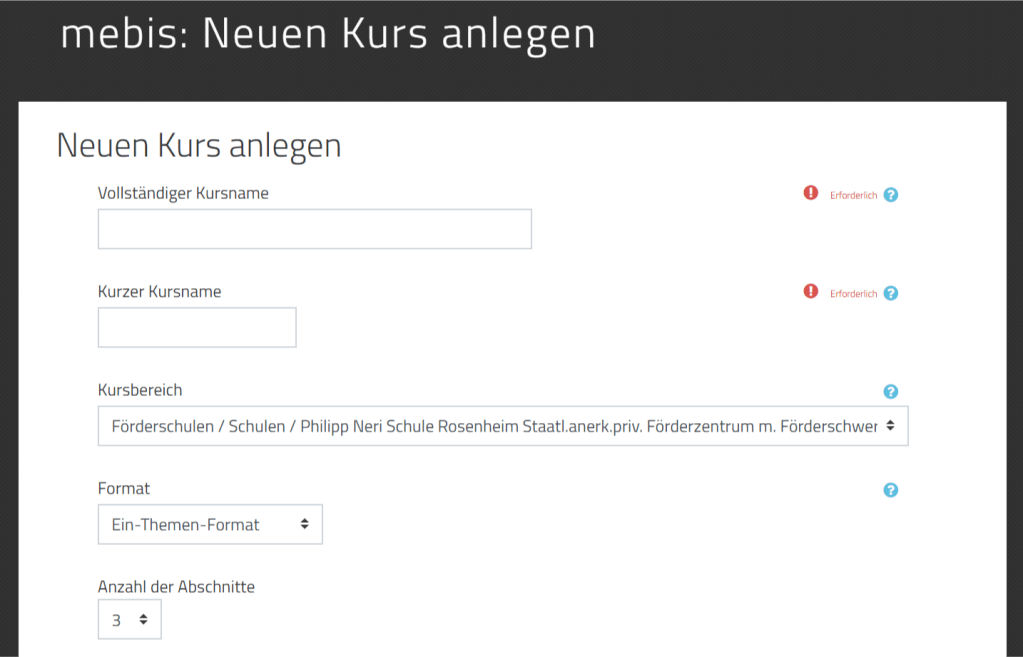Click red required icon beside Kurzer Kursname
Screen dimensions: 1023x657
click(x=811, y=292)
